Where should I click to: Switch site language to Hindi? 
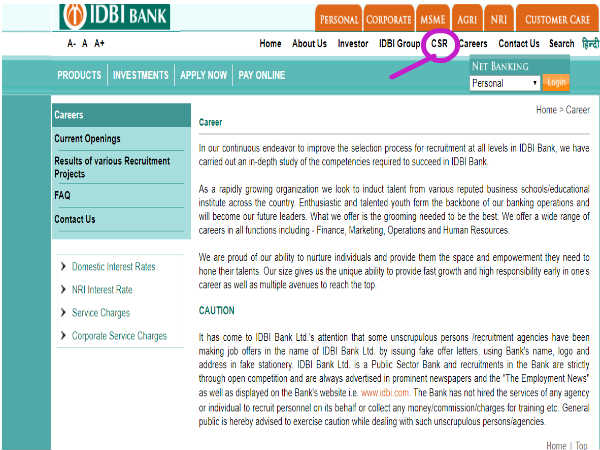pos(590,44)
